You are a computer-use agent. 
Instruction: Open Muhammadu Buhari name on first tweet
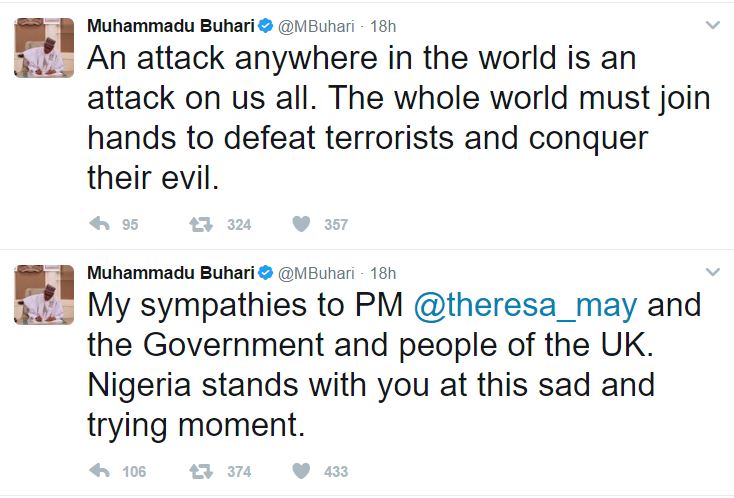coord(170,24)
